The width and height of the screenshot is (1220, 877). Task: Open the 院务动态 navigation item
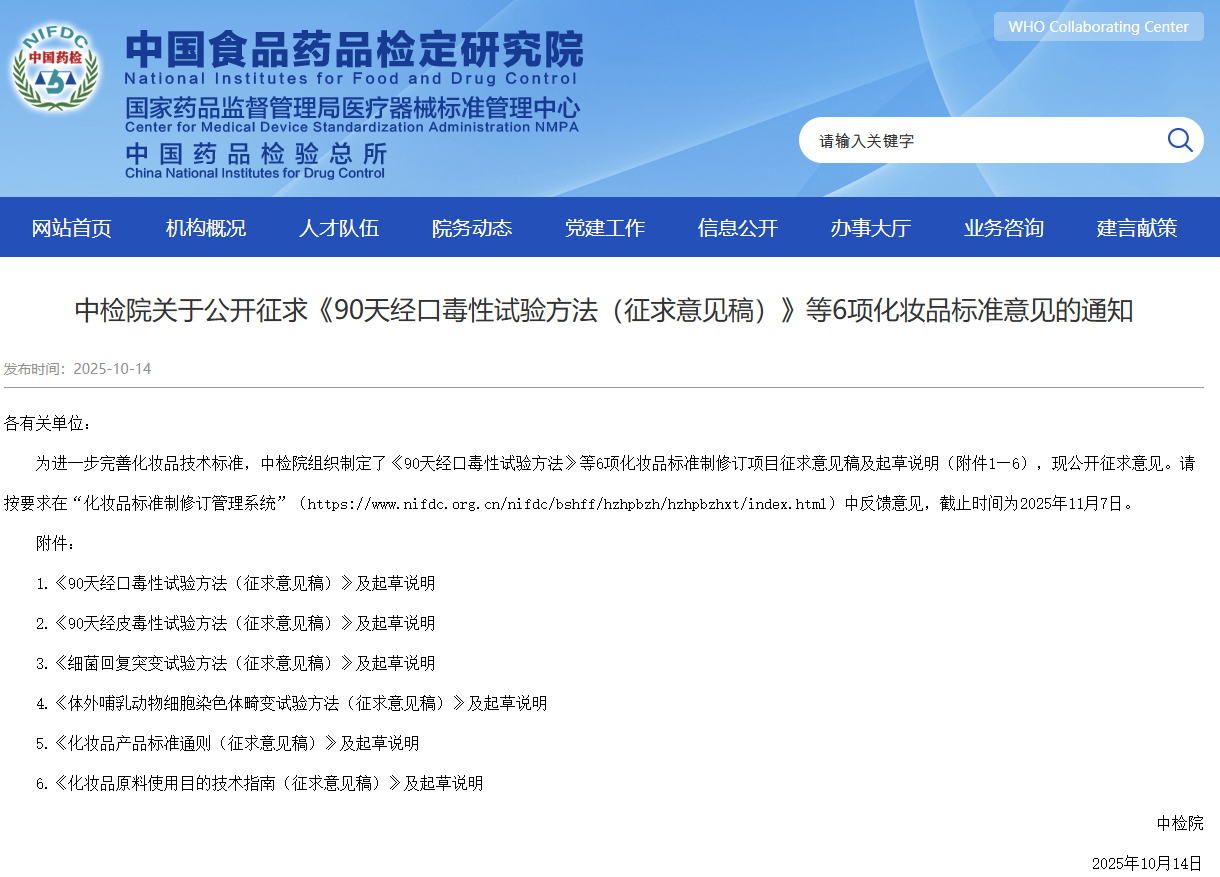click(x=472, y=228)
